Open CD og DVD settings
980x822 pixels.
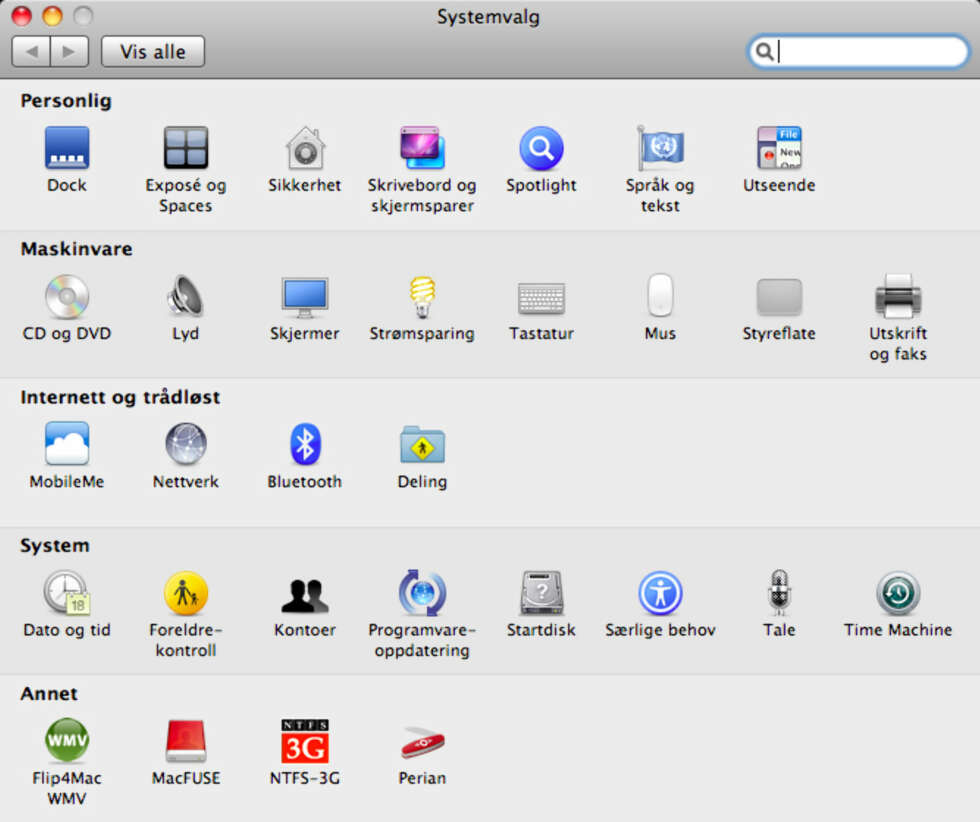tap(67, 296)
